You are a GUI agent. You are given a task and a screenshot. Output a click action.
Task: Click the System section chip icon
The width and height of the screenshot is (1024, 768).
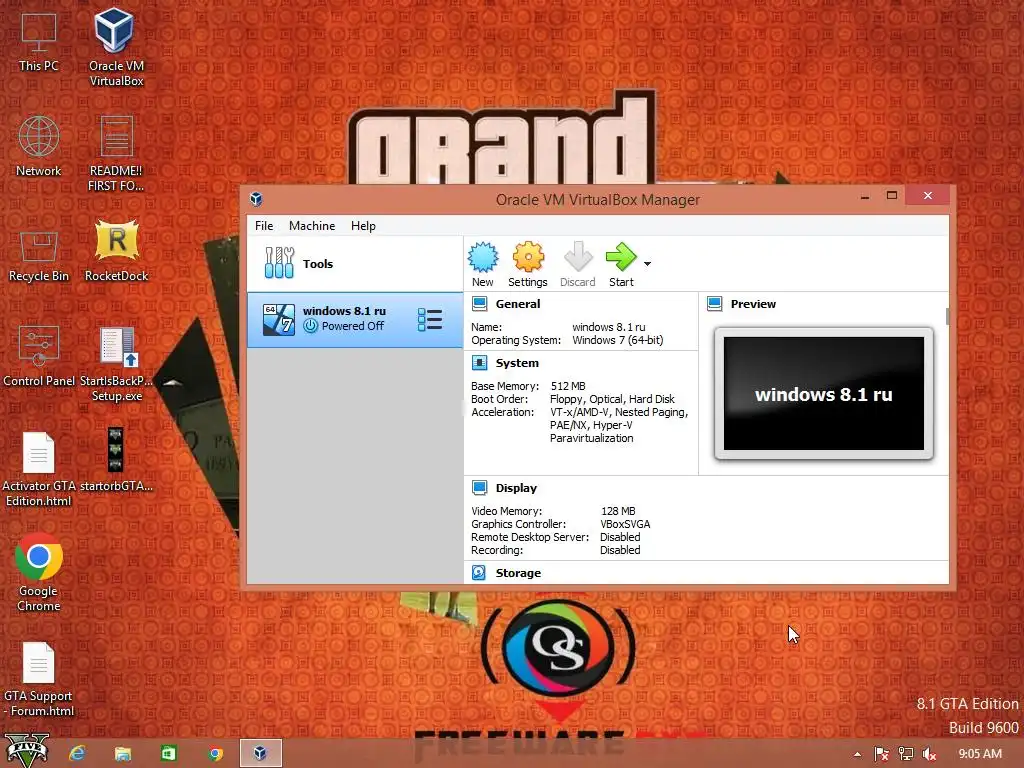(x=479, y=363)
